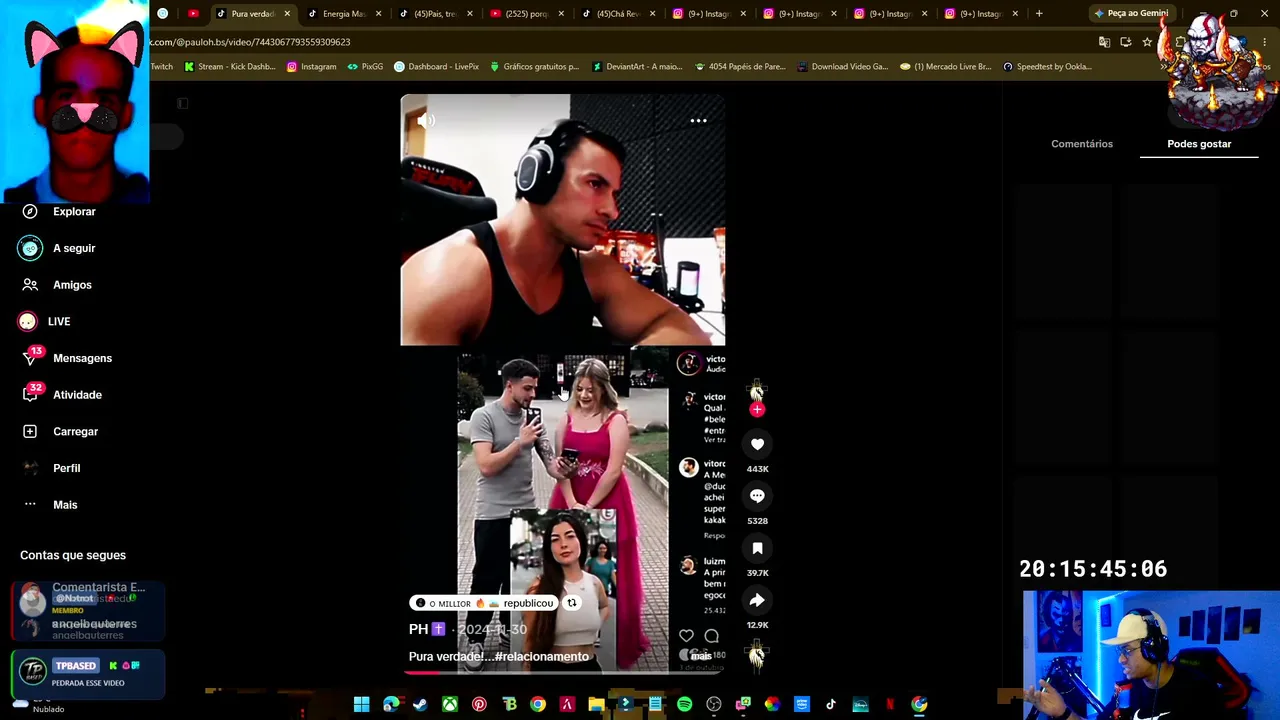Open the TikTok app from the taskbar
1280x720 pixels.
(831, 705)
